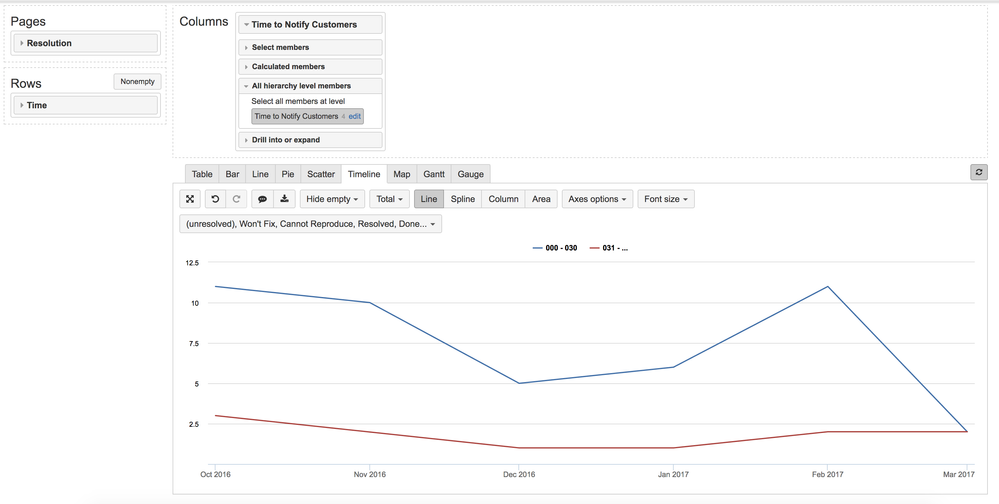Screen dimensions: 999x504
Task: Expand the Calculated members section
Action: click(x=310, y=66)
